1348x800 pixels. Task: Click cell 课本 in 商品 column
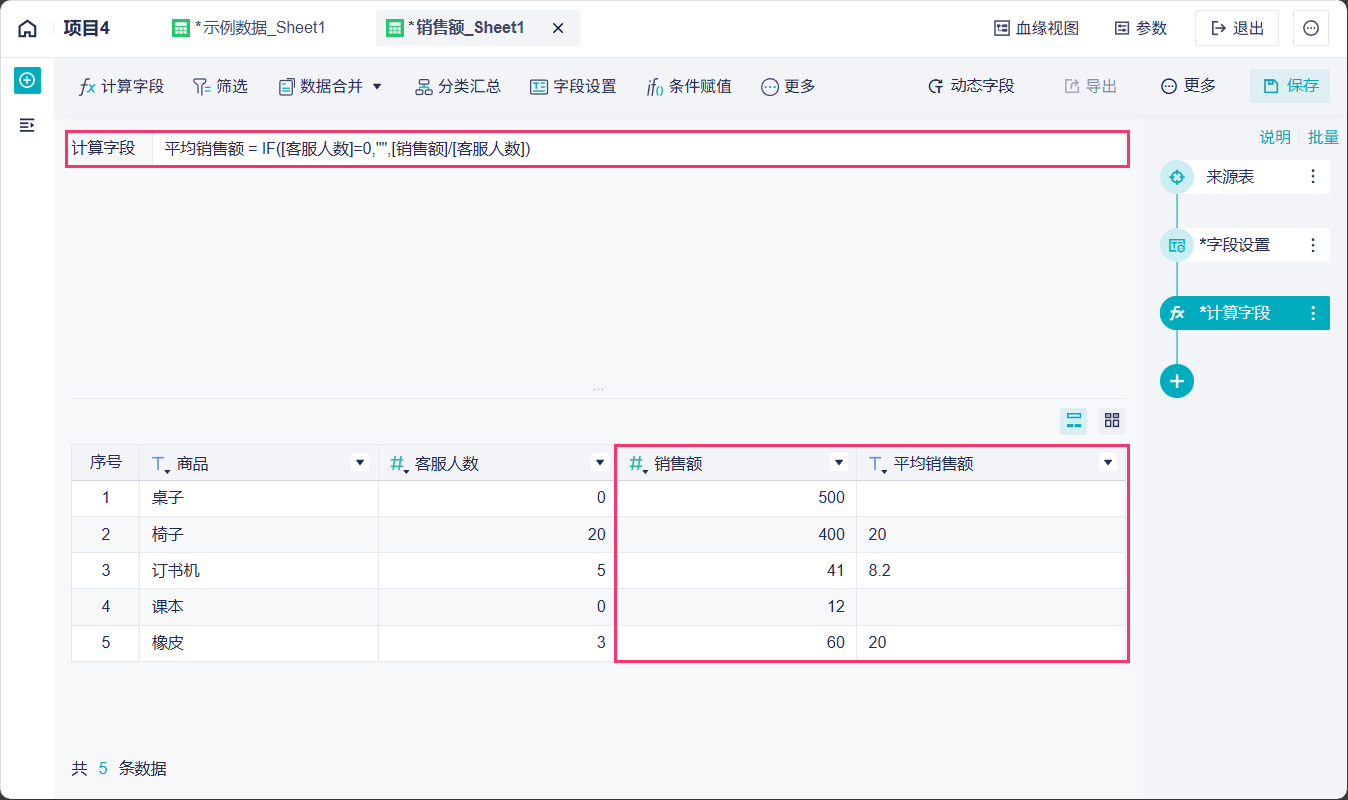click(x=259, y=607)
